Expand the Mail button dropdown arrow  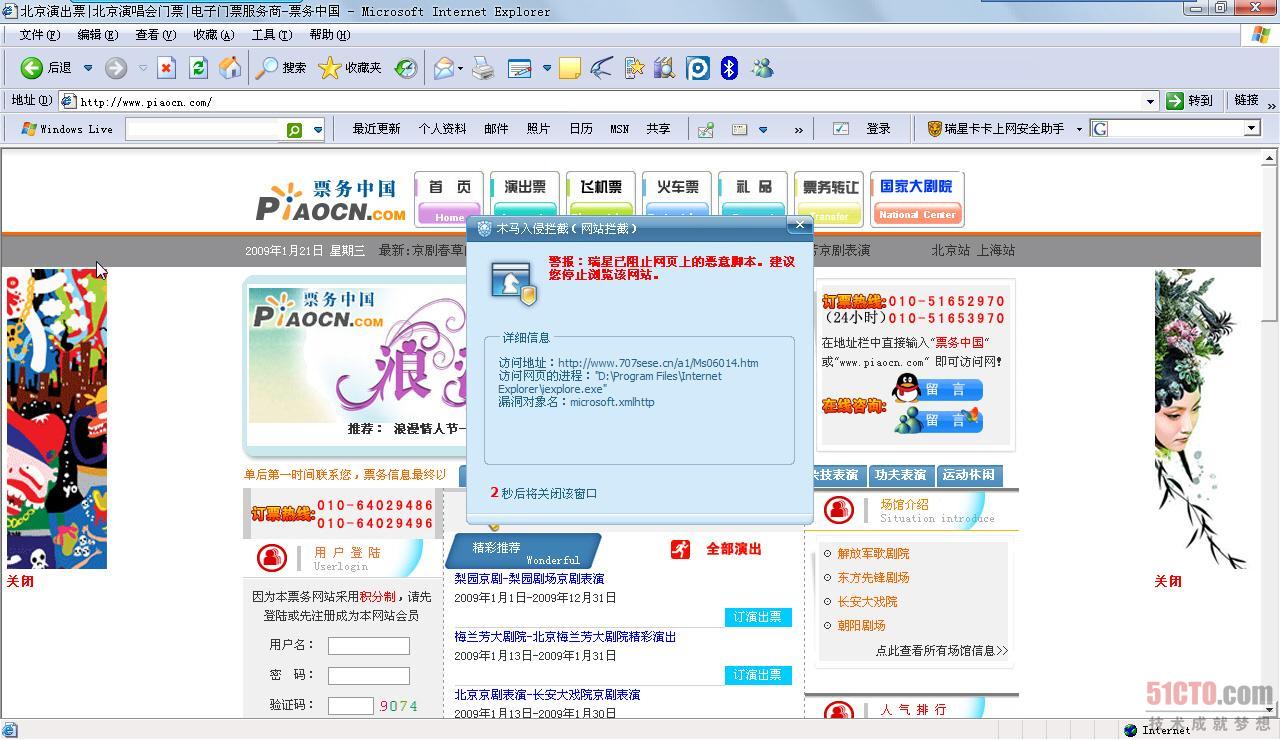point(460,68)
